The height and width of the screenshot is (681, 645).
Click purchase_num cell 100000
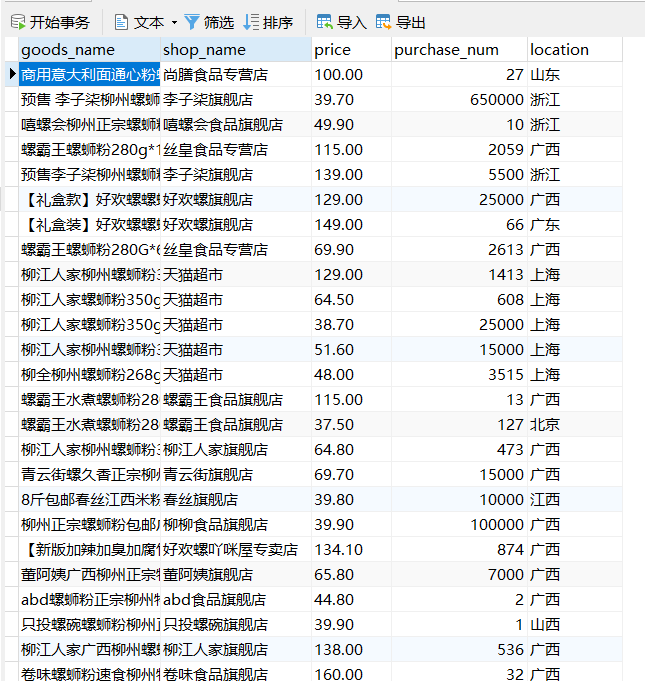[x=460, y=524]
